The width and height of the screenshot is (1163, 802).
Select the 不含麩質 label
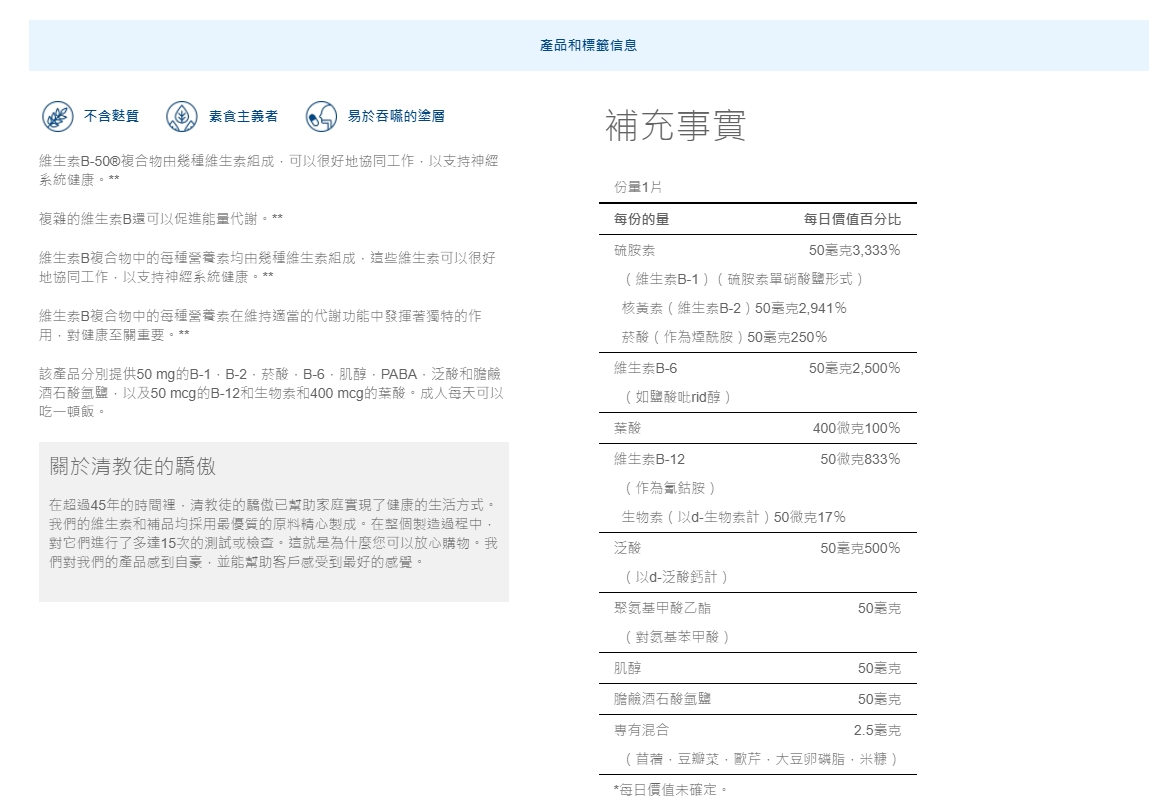111,116
